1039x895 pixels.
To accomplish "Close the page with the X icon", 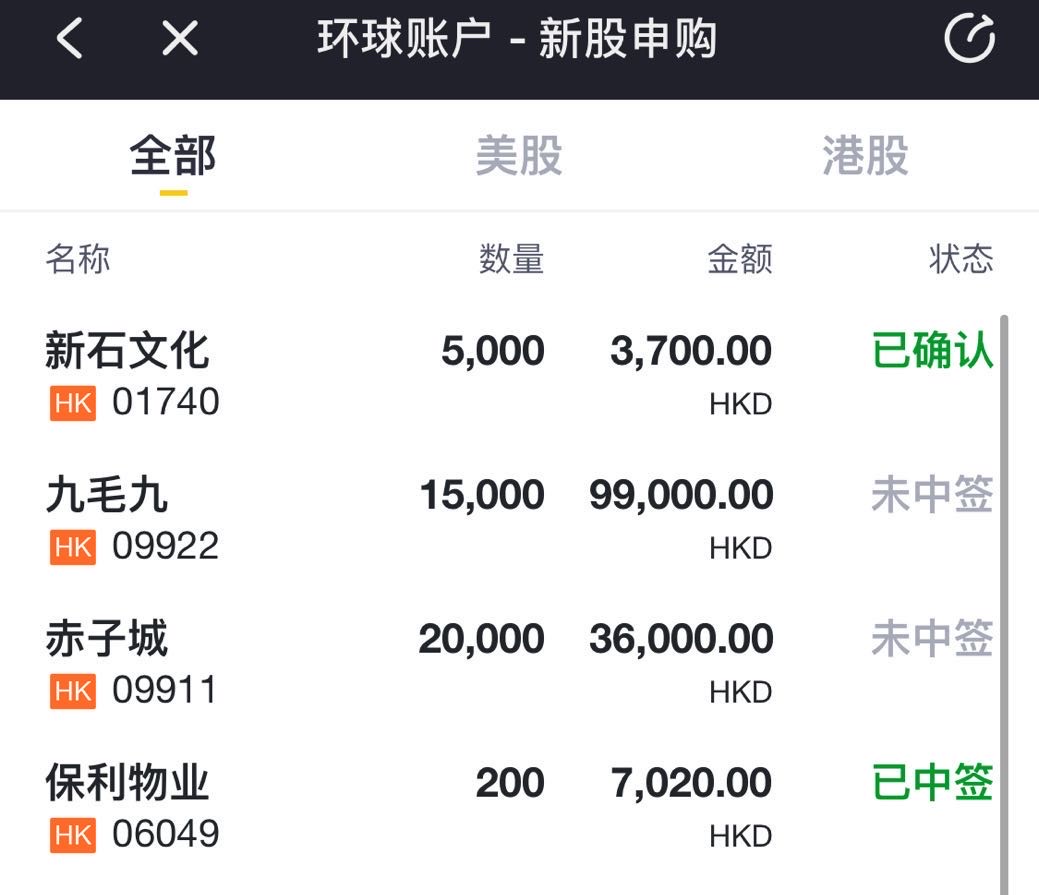I will (x=180, y=38).
